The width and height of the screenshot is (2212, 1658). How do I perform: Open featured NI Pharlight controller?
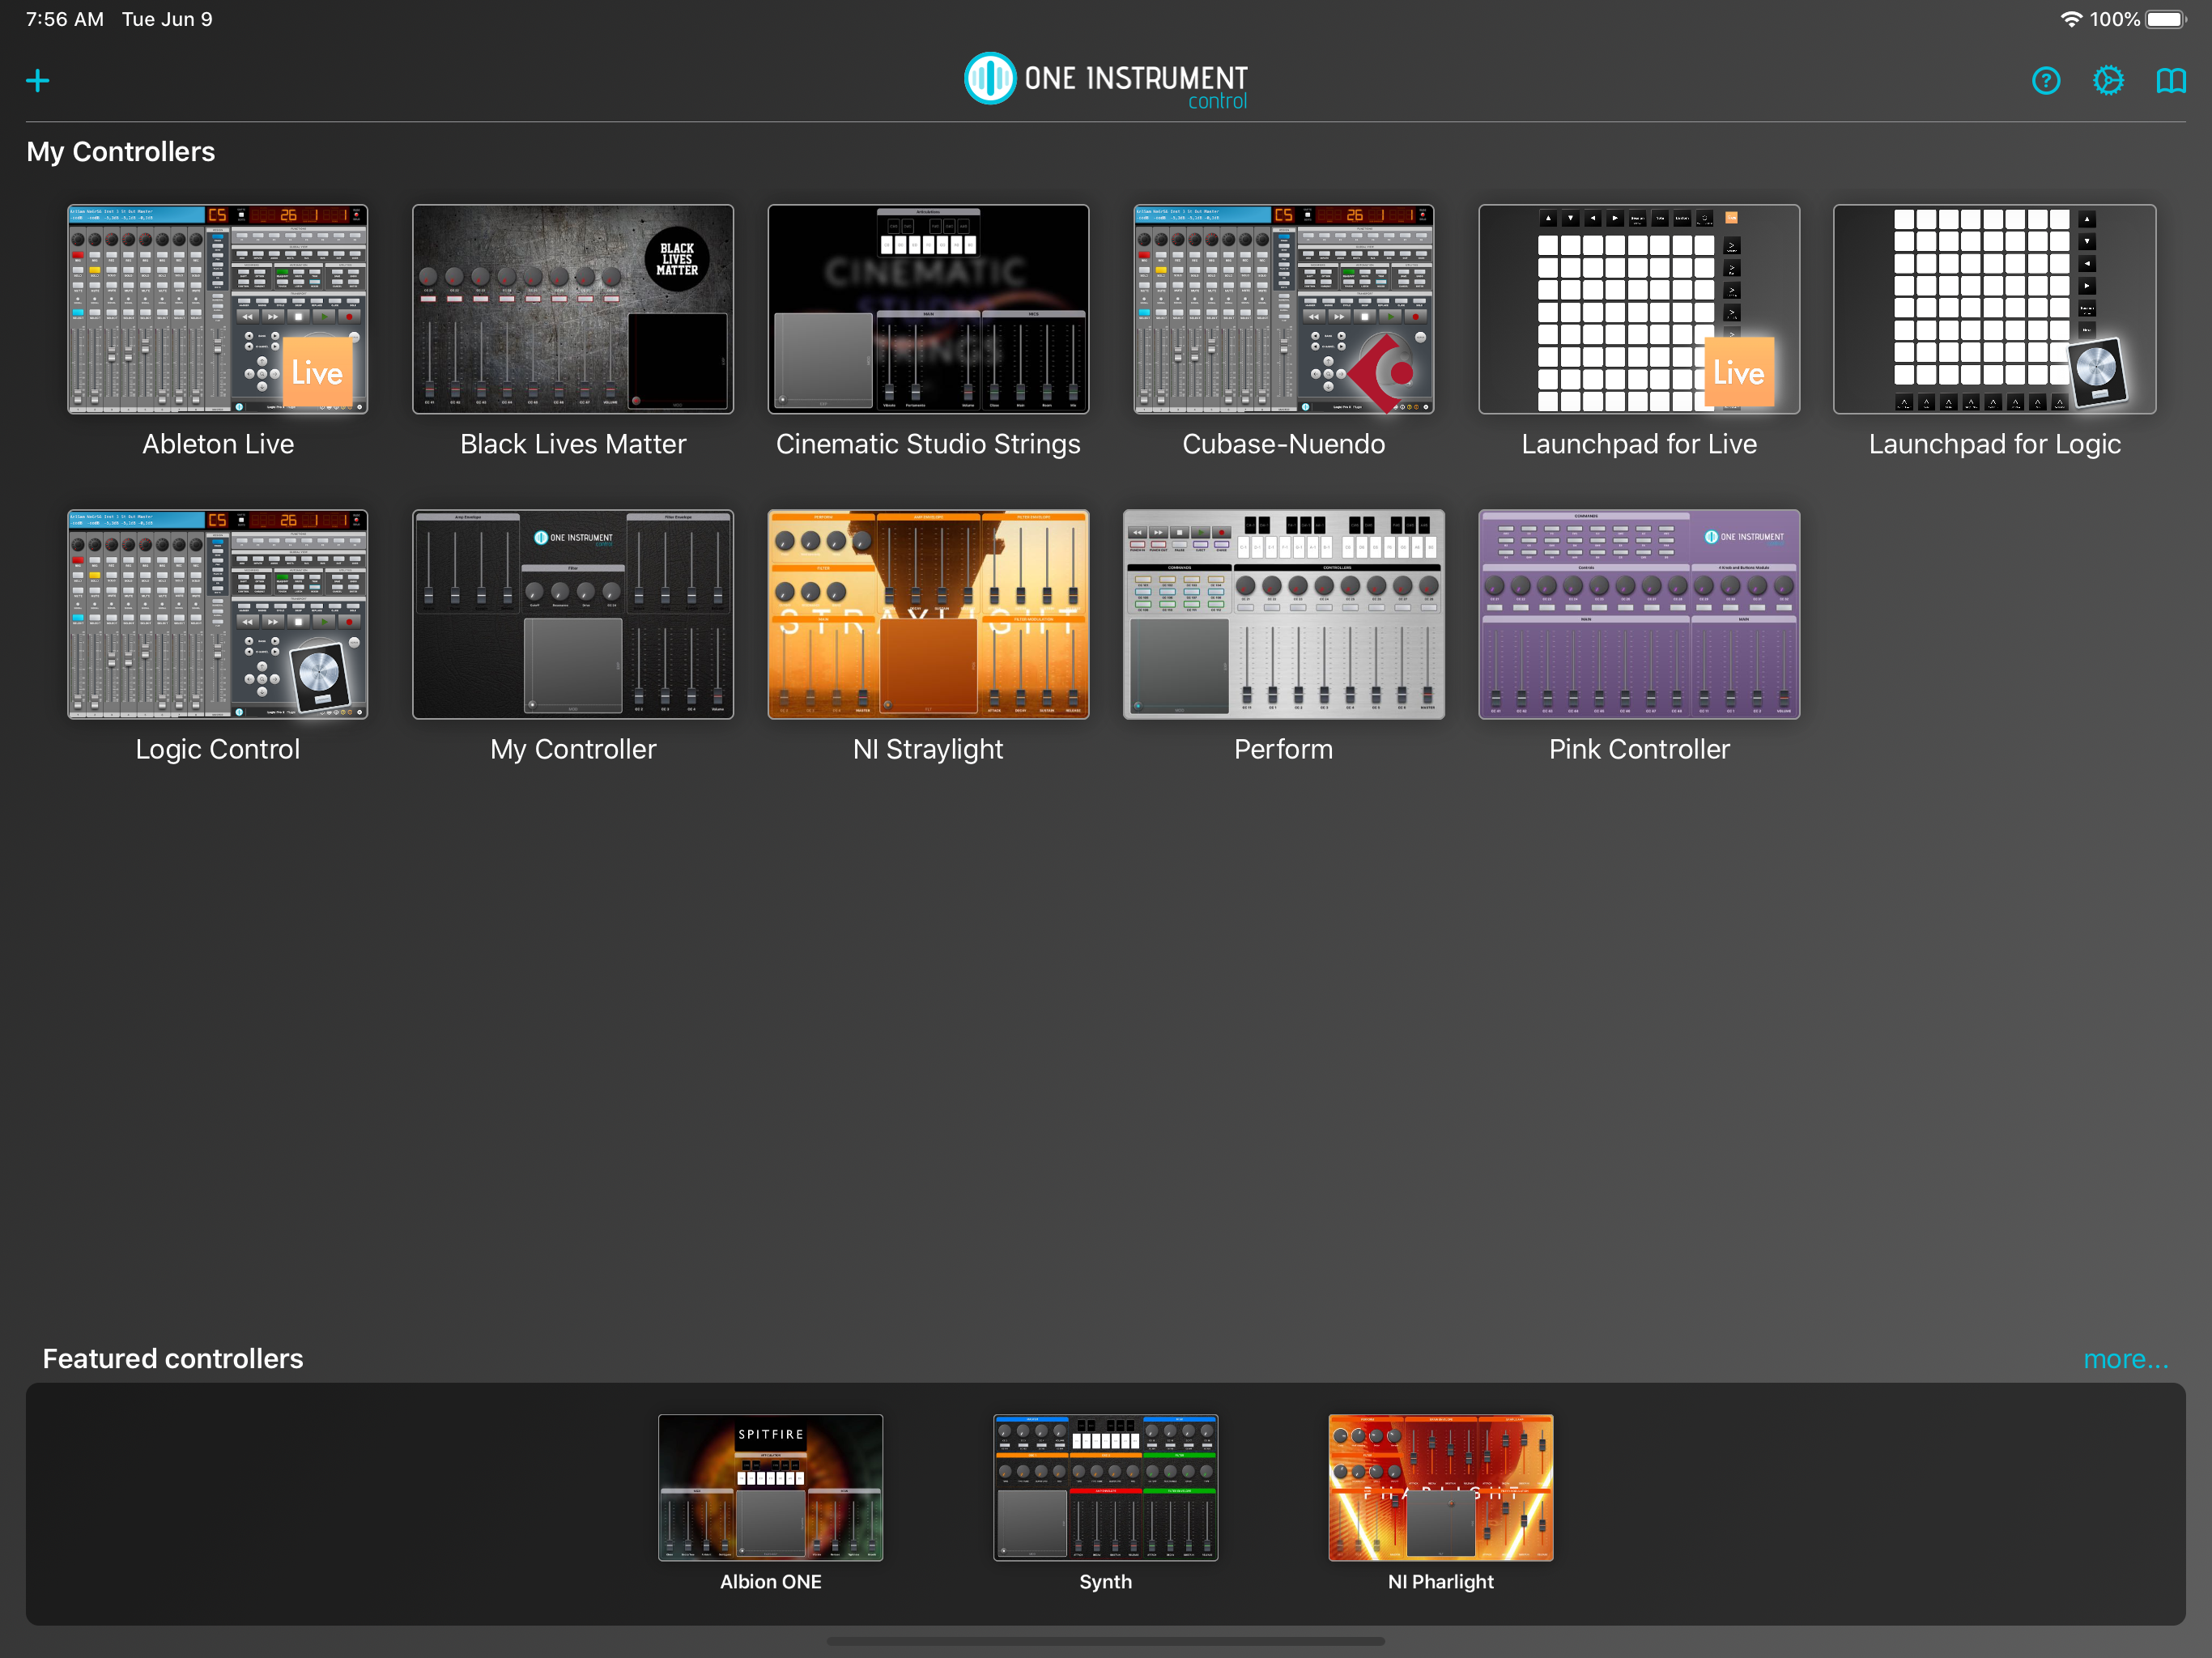click(1440, 1487)
